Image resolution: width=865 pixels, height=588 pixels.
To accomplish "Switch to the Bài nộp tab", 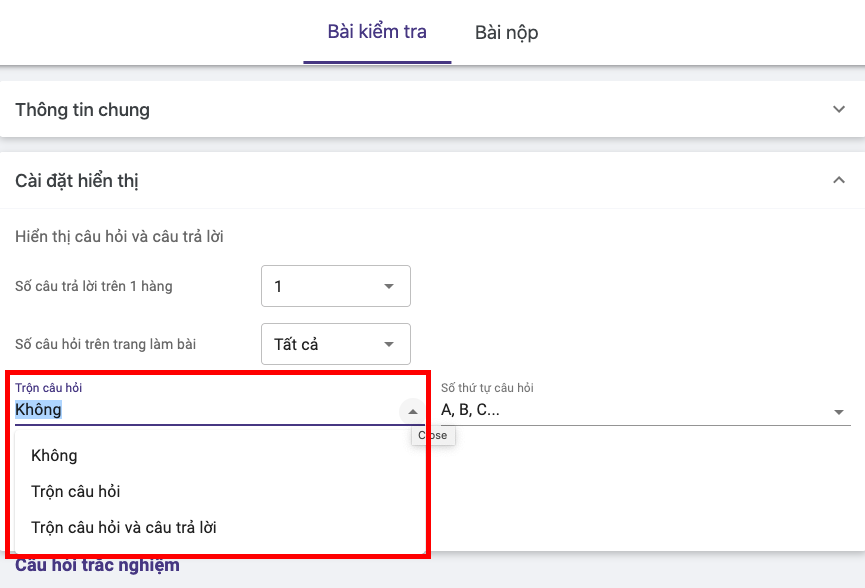I will pos(506,33).
